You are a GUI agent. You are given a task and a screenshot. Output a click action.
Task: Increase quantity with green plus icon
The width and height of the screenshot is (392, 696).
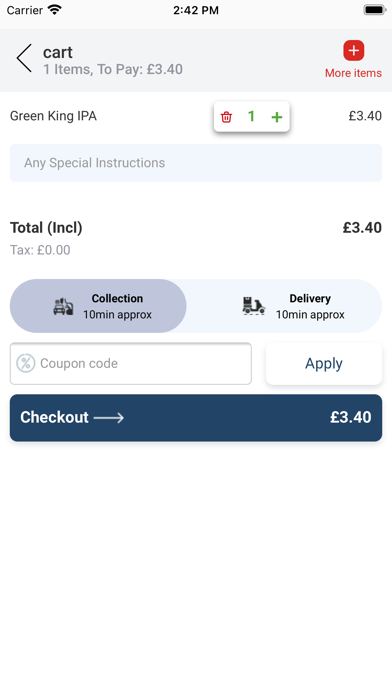click(277, 117)
